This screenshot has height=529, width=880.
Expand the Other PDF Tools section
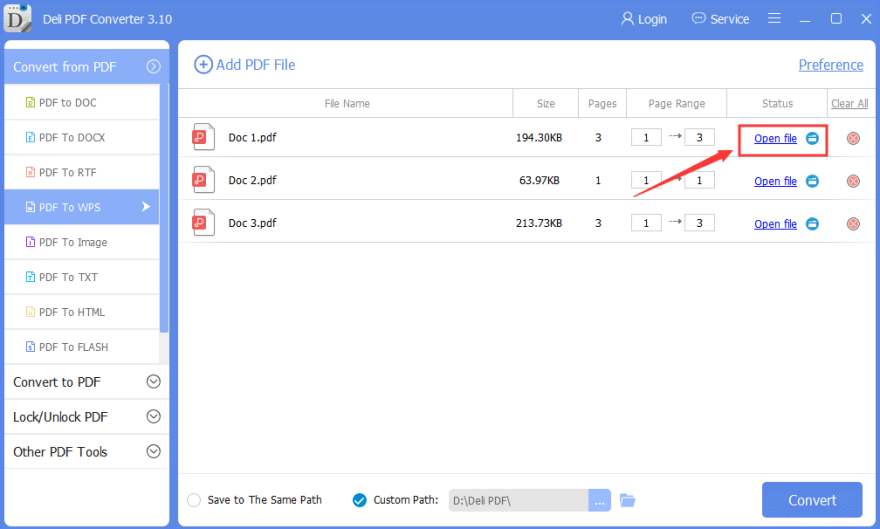click(x=153, y=451)
